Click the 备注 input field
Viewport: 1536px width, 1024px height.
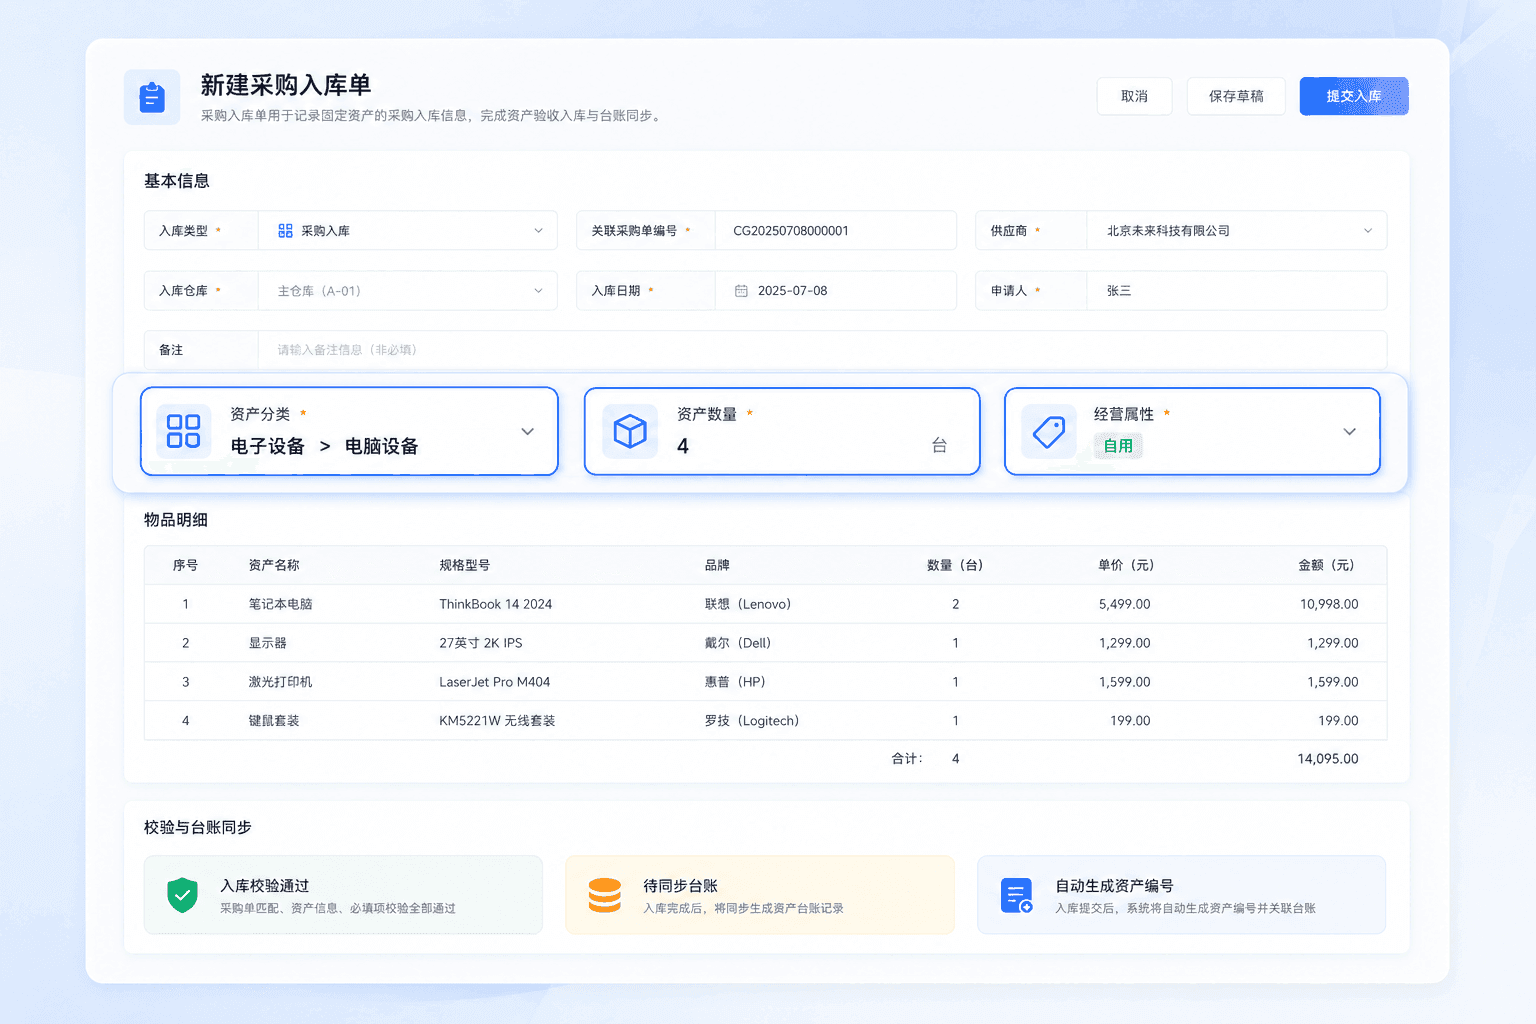822,350
